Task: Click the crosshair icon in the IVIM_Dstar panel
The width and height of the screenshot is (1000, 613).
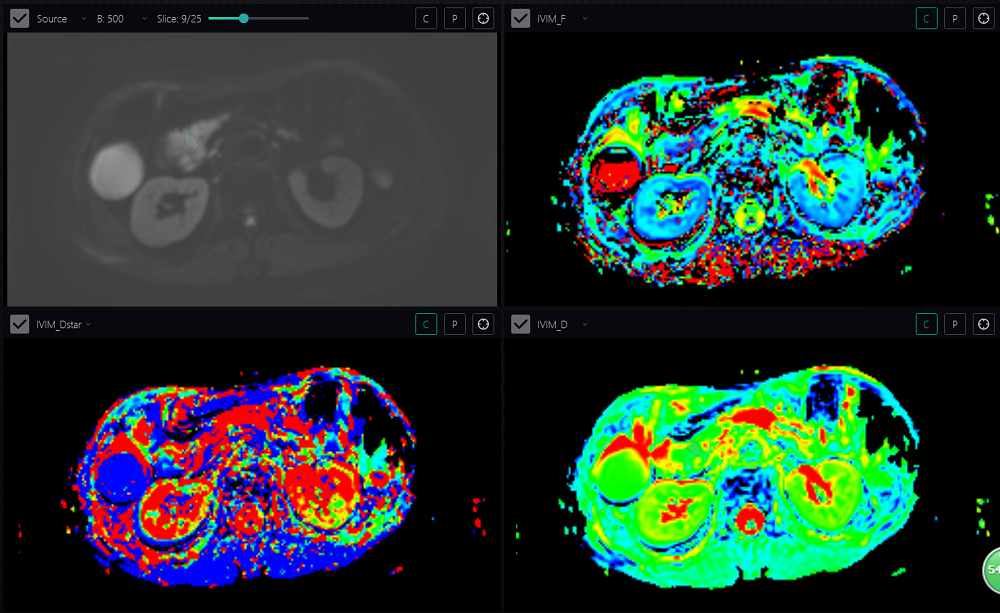Action: pyautogui.click(x=483, y=324)
